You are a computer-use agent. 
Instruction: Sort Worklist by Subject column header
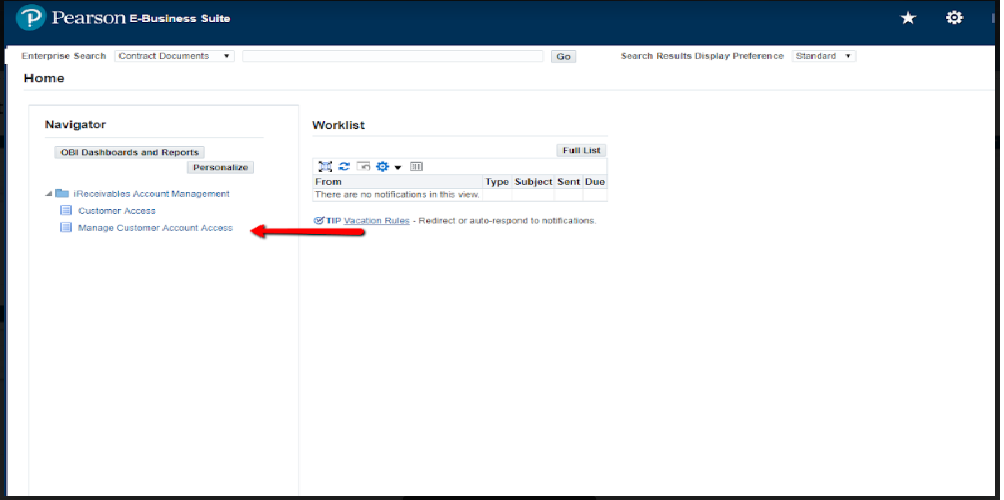click(533, 182)
